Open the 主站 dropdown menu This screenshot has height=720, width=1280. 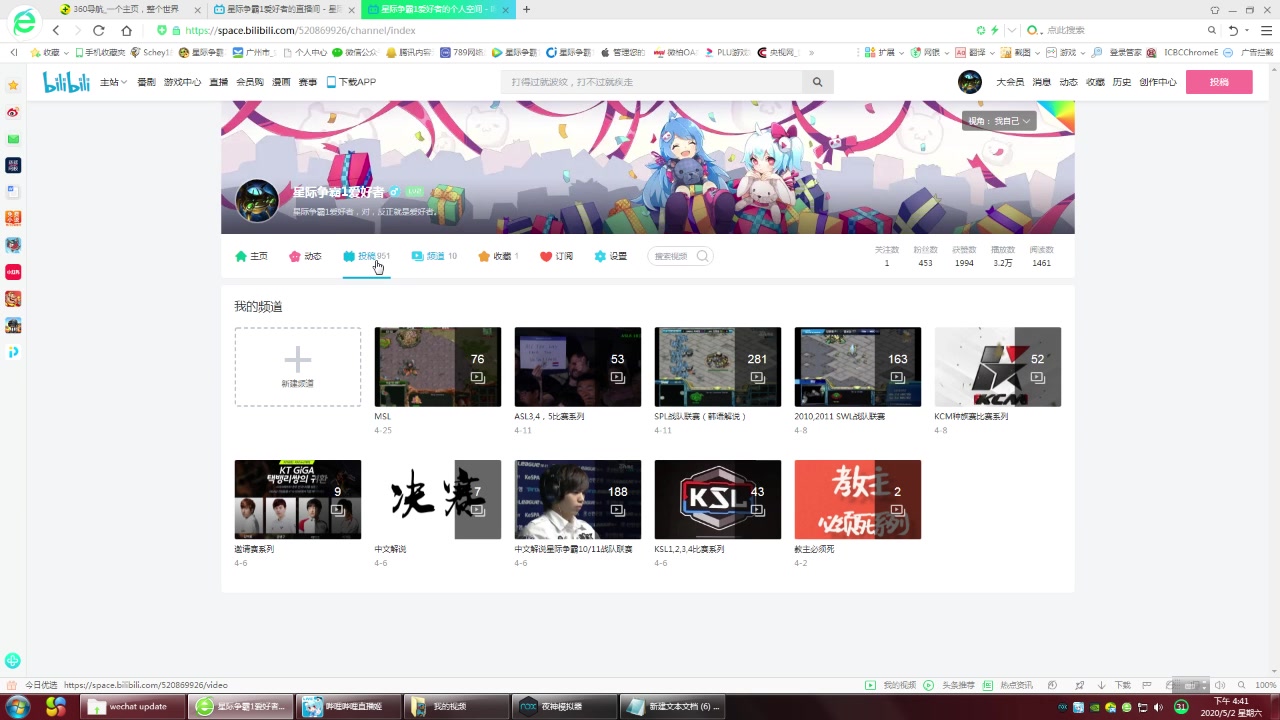tap(113, 82)
